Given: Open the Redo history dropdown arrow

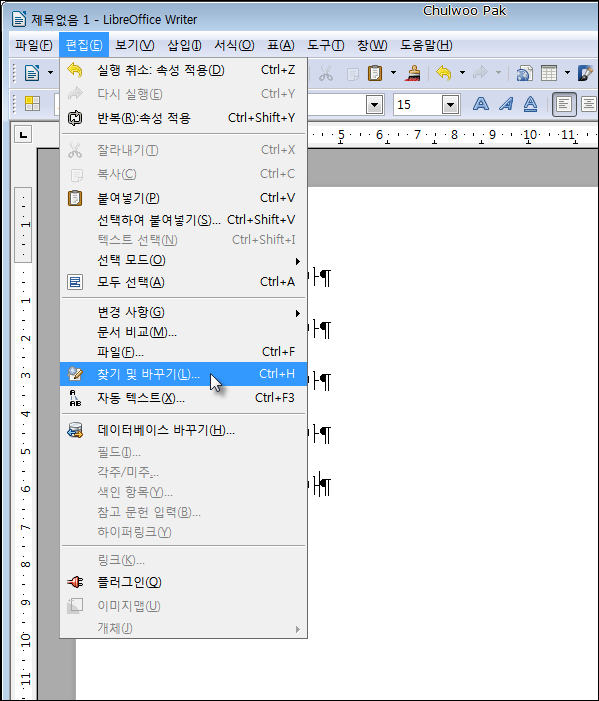Looking at the screenshot, I should tap(498, 72).
